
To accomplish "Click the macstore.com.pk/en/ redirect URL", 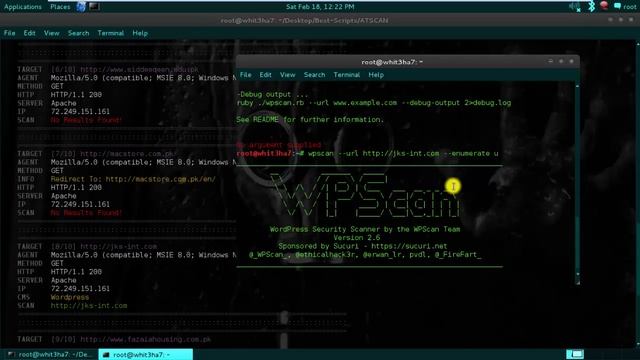I will click(160, 179).
